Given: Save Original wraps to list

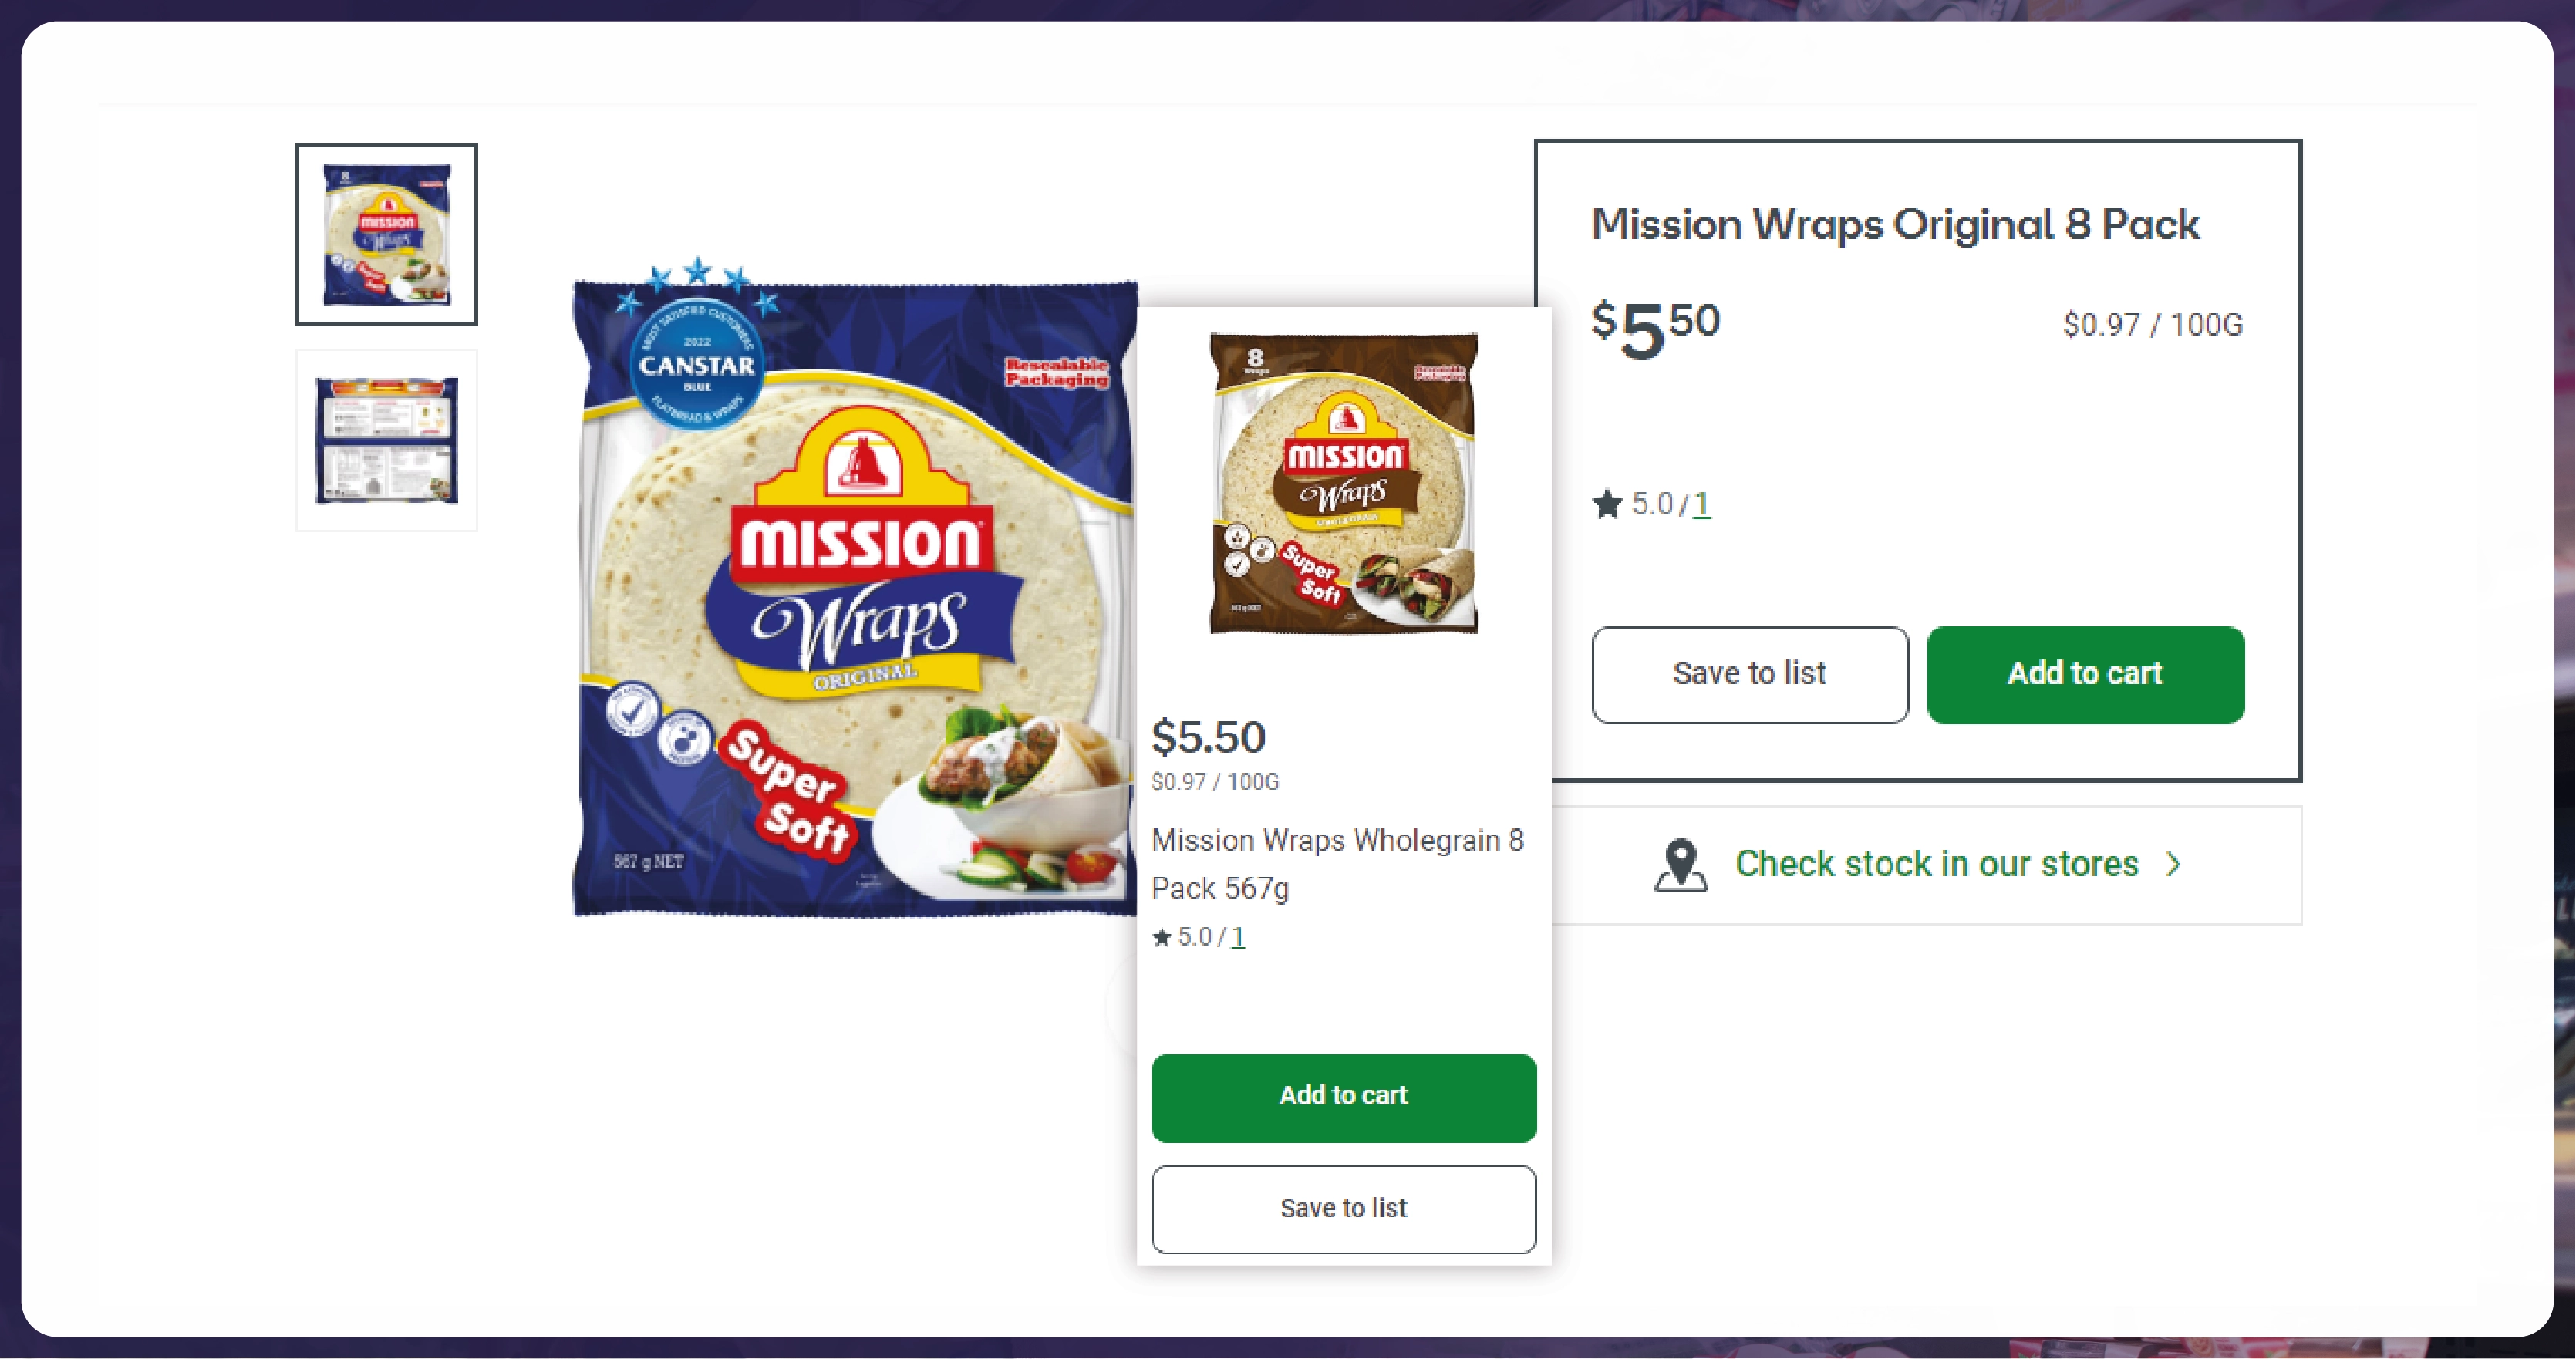Looking at the screenshot, I should click(x=1749, y=674).
